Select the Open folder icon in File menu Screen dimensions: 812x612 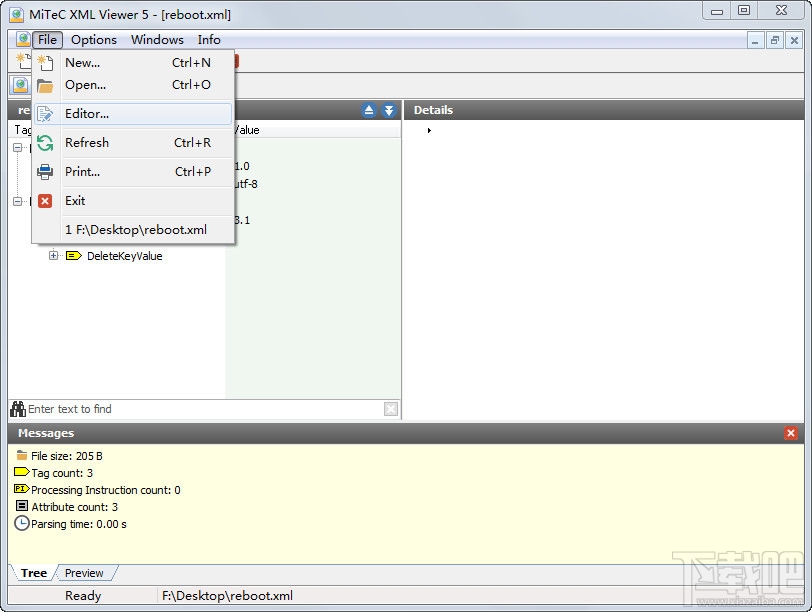point(44,85)
